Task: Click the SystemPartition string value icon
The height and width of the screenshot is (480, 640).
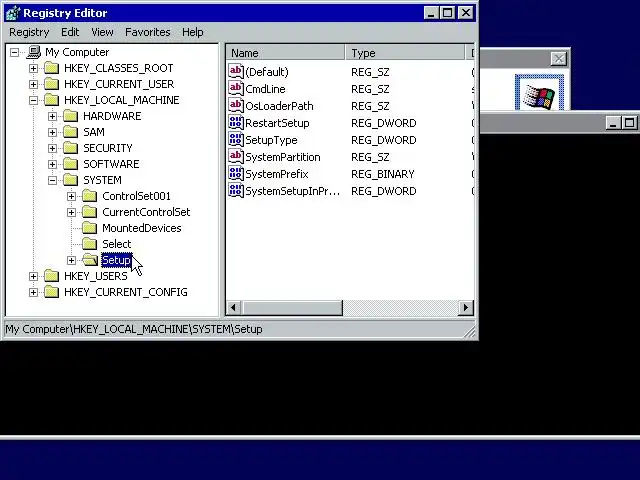Action: (x=236, y=157)
